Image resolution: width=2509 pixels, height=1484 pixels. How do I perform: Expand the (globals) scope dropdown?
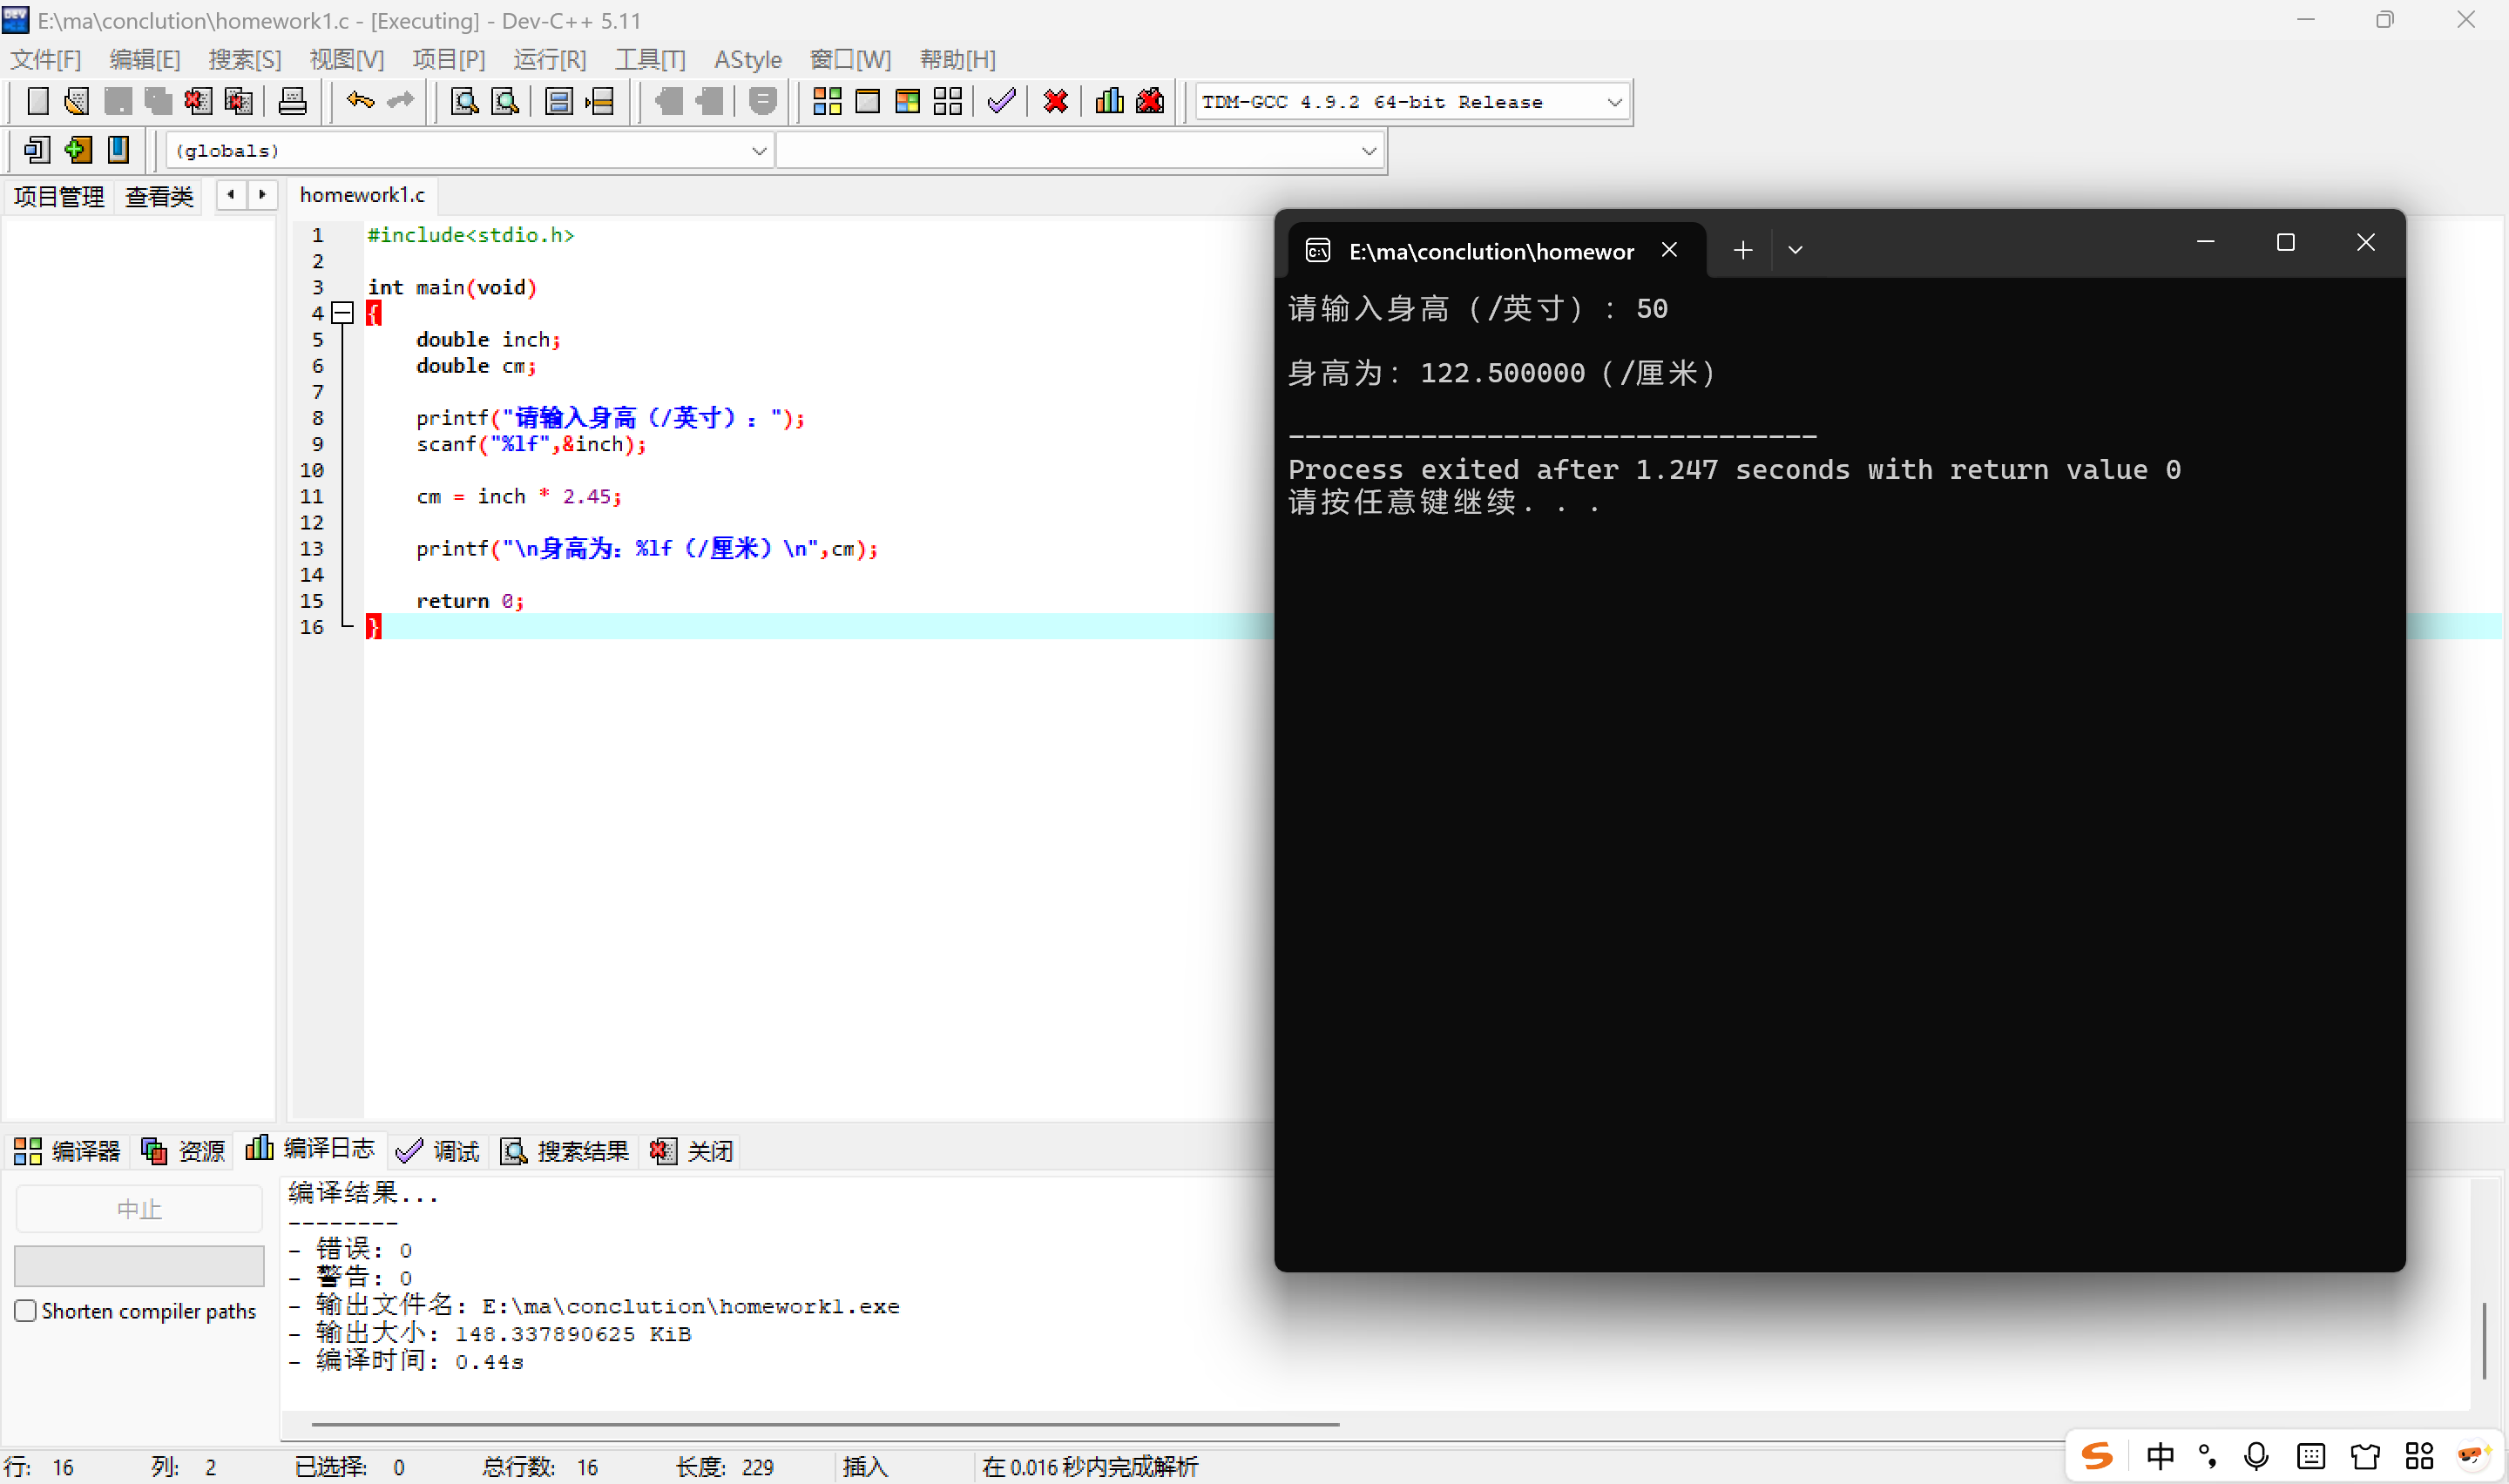[x=759, y=151]
